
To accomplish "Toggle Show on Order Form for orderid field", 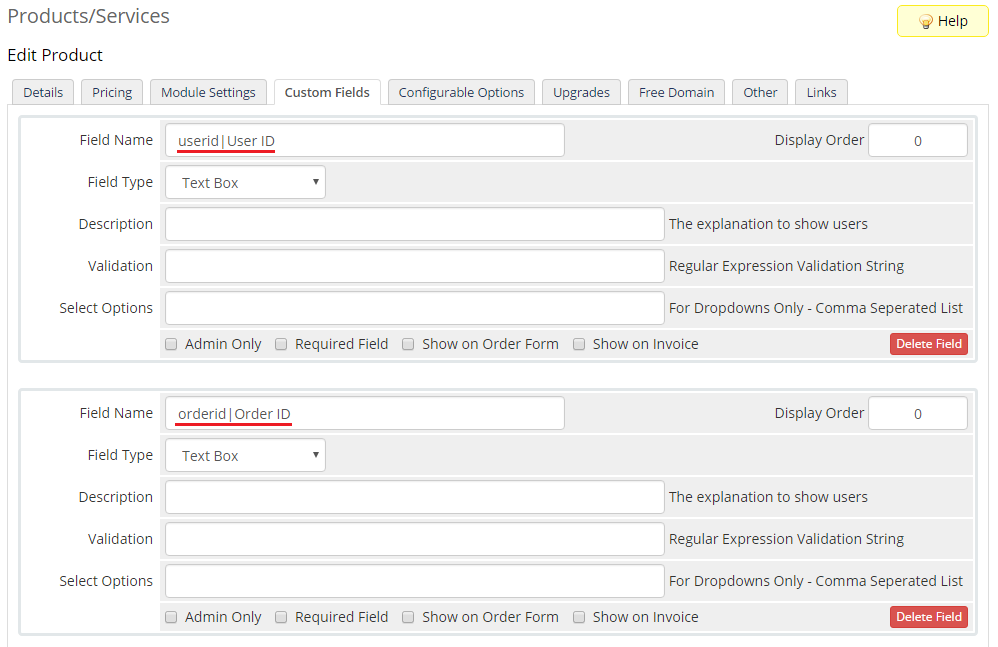I will [x=408, y=617].
